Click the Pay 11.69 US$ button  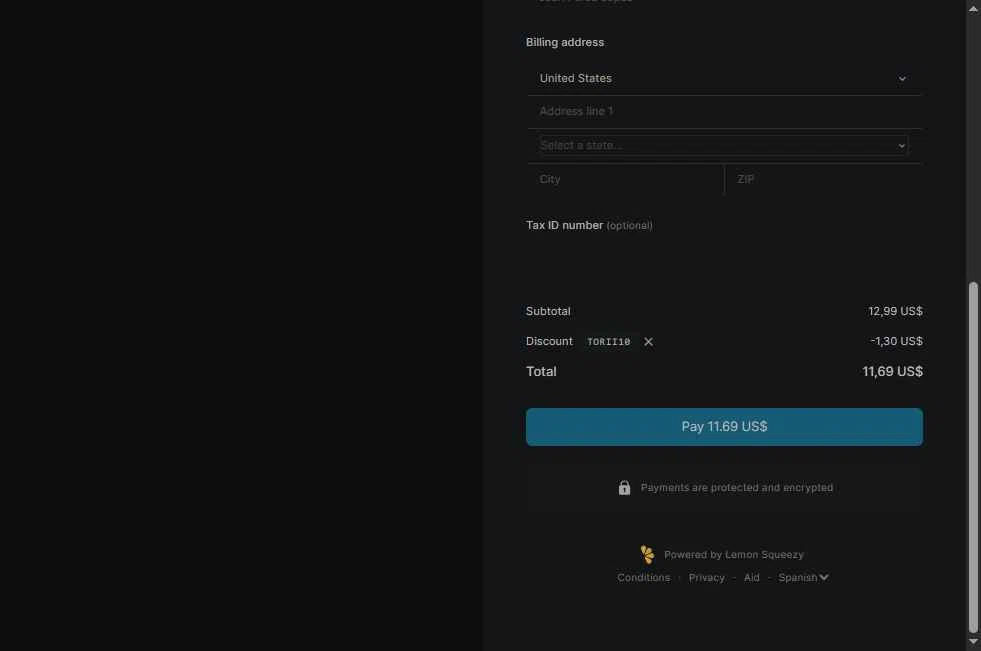724,426
